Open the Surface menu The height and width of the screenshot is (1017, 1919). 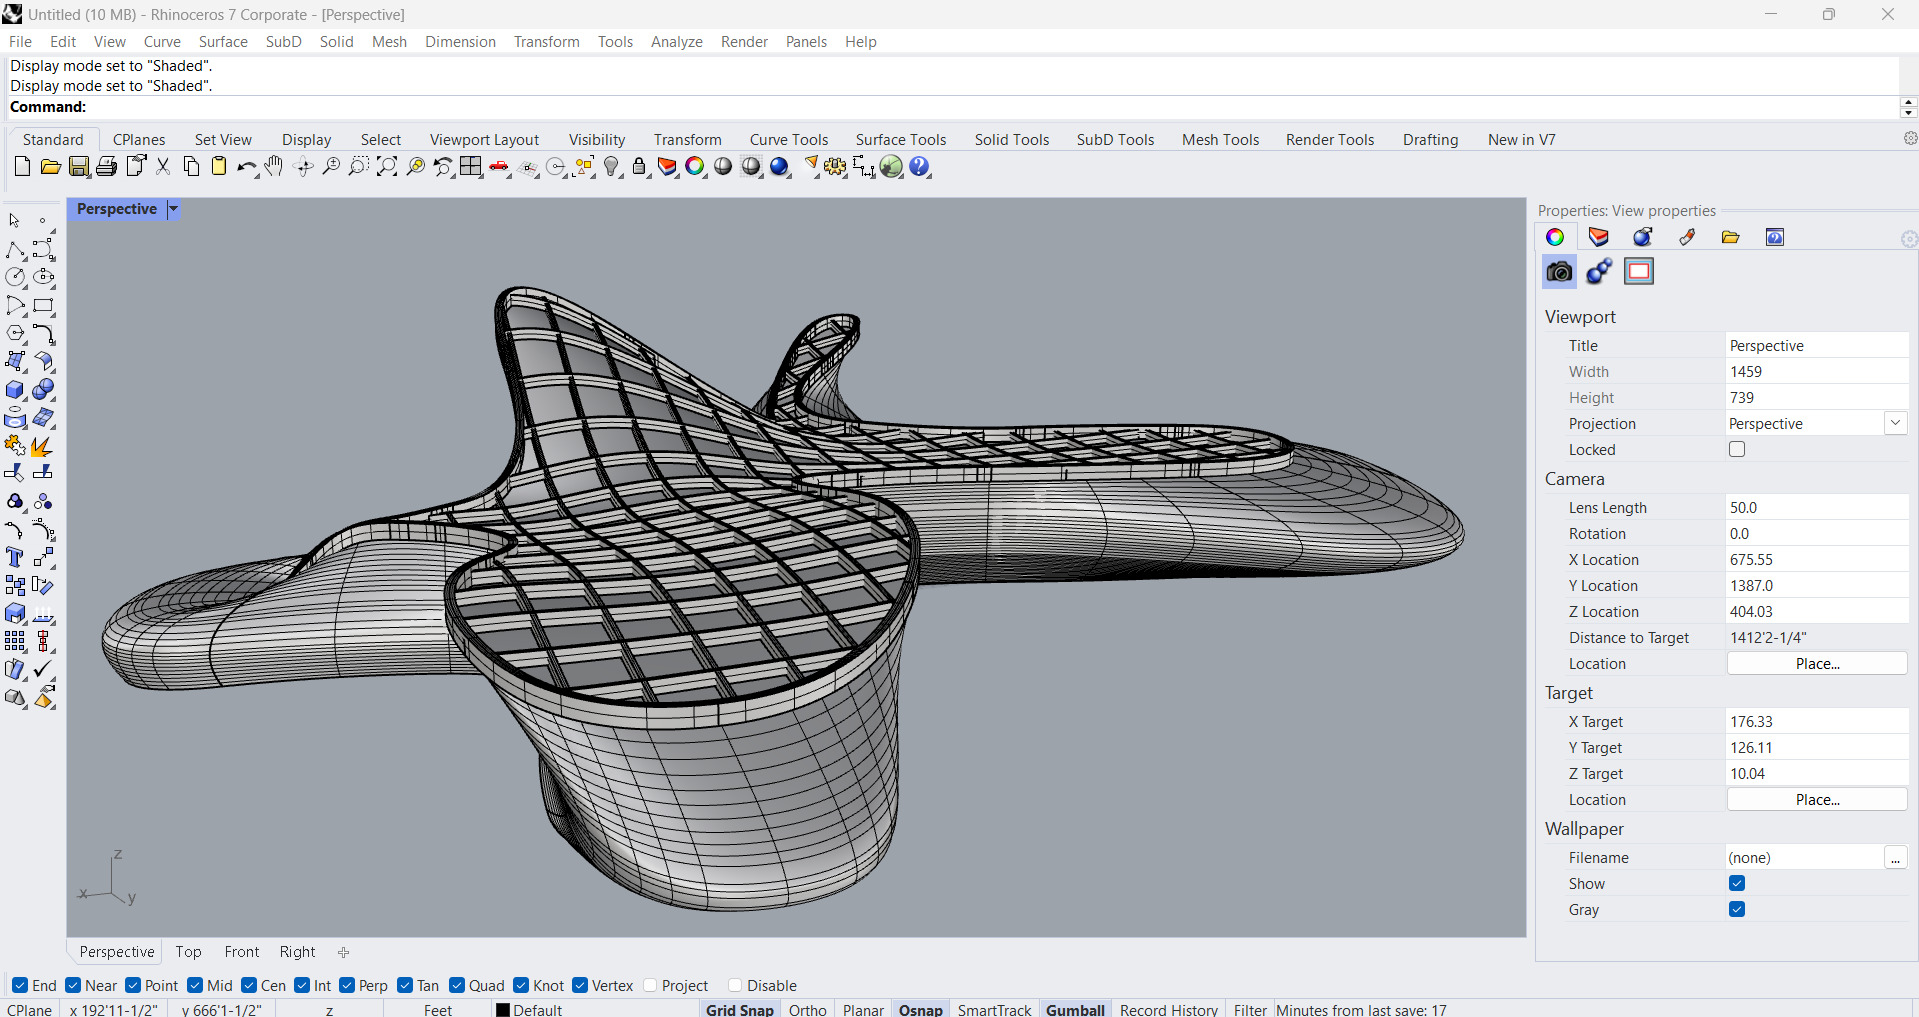point(223,42)
